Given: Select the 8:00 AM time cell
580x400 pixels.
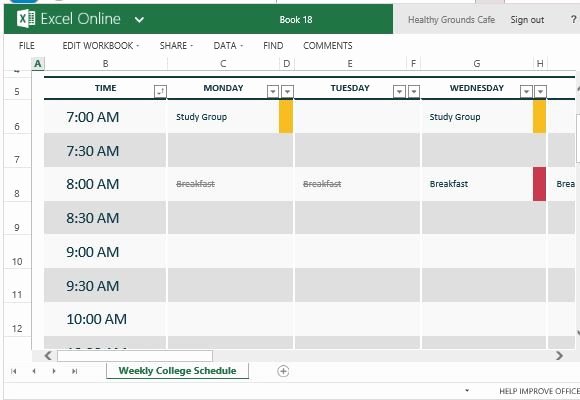Looking at the screenshot, I should [105, 184].
